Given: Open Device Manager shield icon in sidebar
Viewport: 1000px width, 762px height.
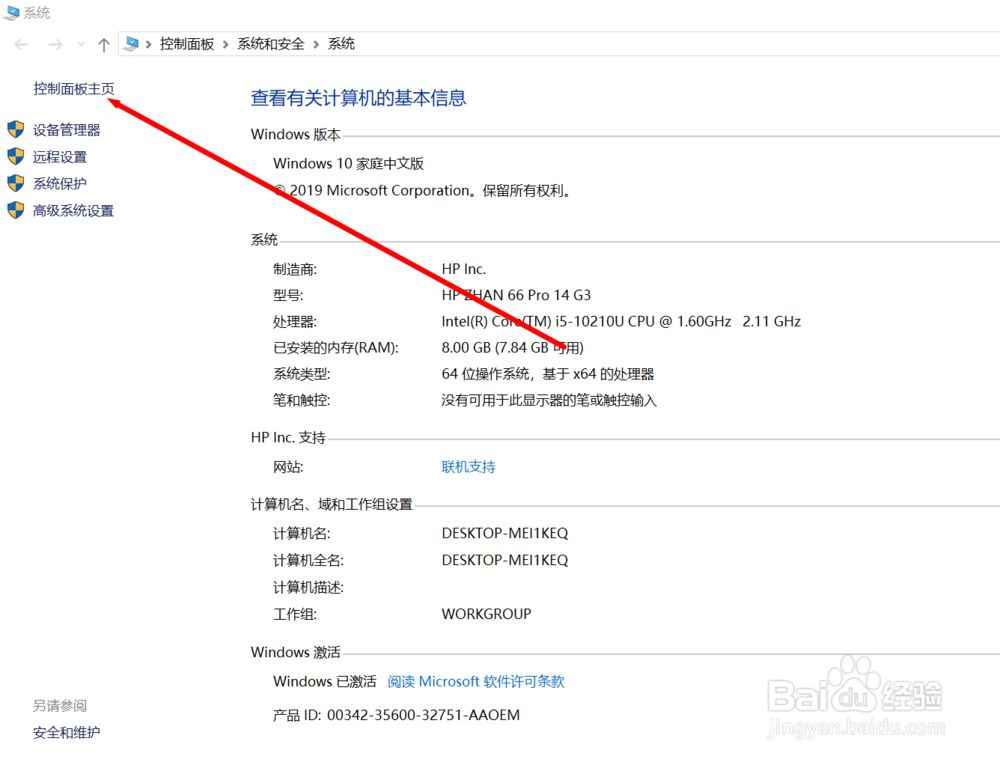Looking at the screenshot, I should (x=15, y=129).
